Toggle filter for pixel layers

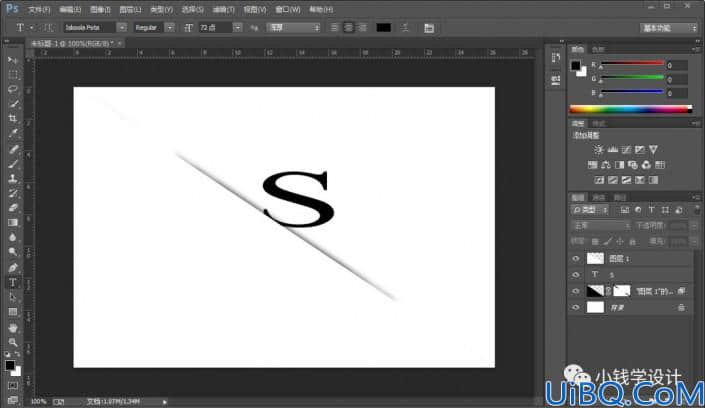click(x=625, y=210)
